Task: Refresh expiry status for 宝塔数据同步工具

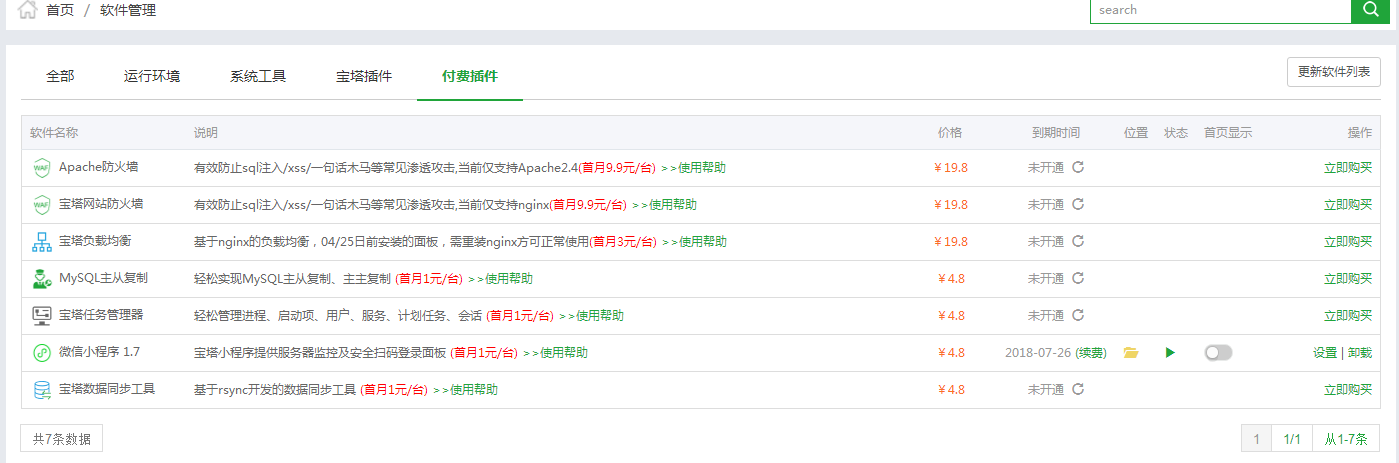Action: 1078,389
